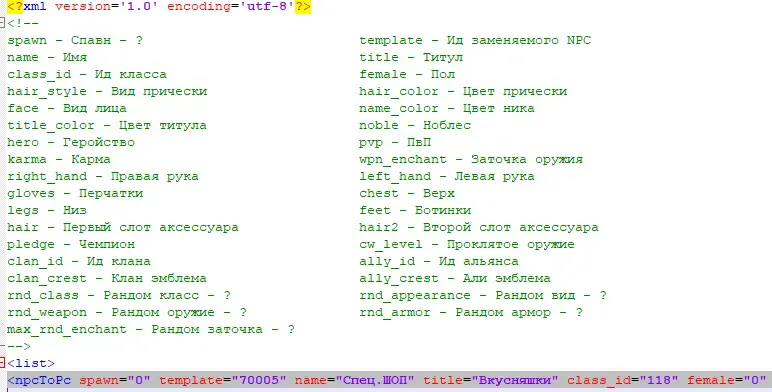The height and width of the screenshot is (392, 772).
Task: Click 'ally_id - Ид альянса' line
Action: (x=439, y=261)
